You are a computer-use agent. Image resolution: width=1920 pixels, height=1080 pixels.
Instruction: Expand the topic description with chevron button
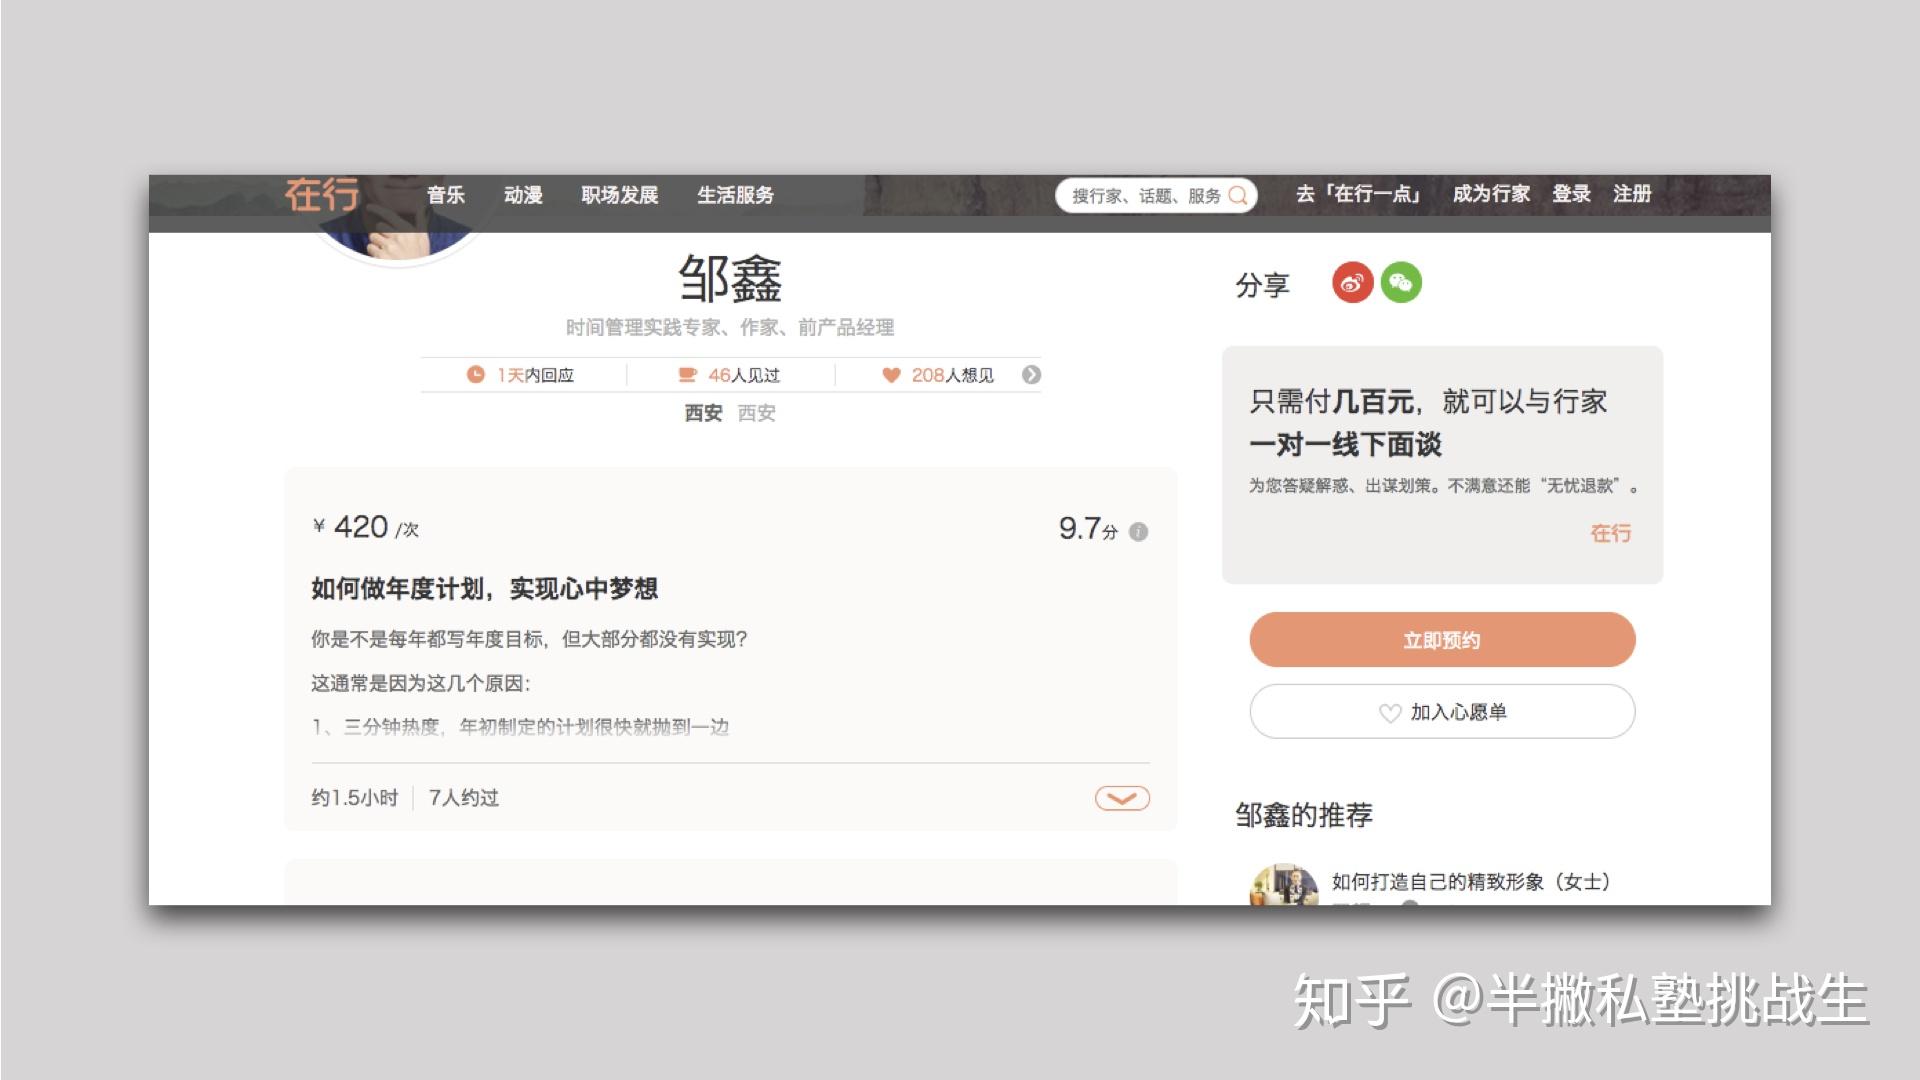pyautogui.click(x=1122, y=798)
